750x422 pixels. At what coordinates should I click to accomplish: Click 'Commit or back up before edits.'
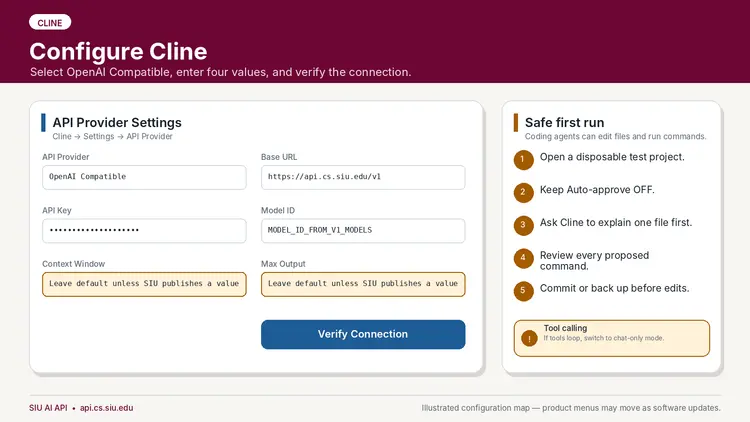point(615,288)
